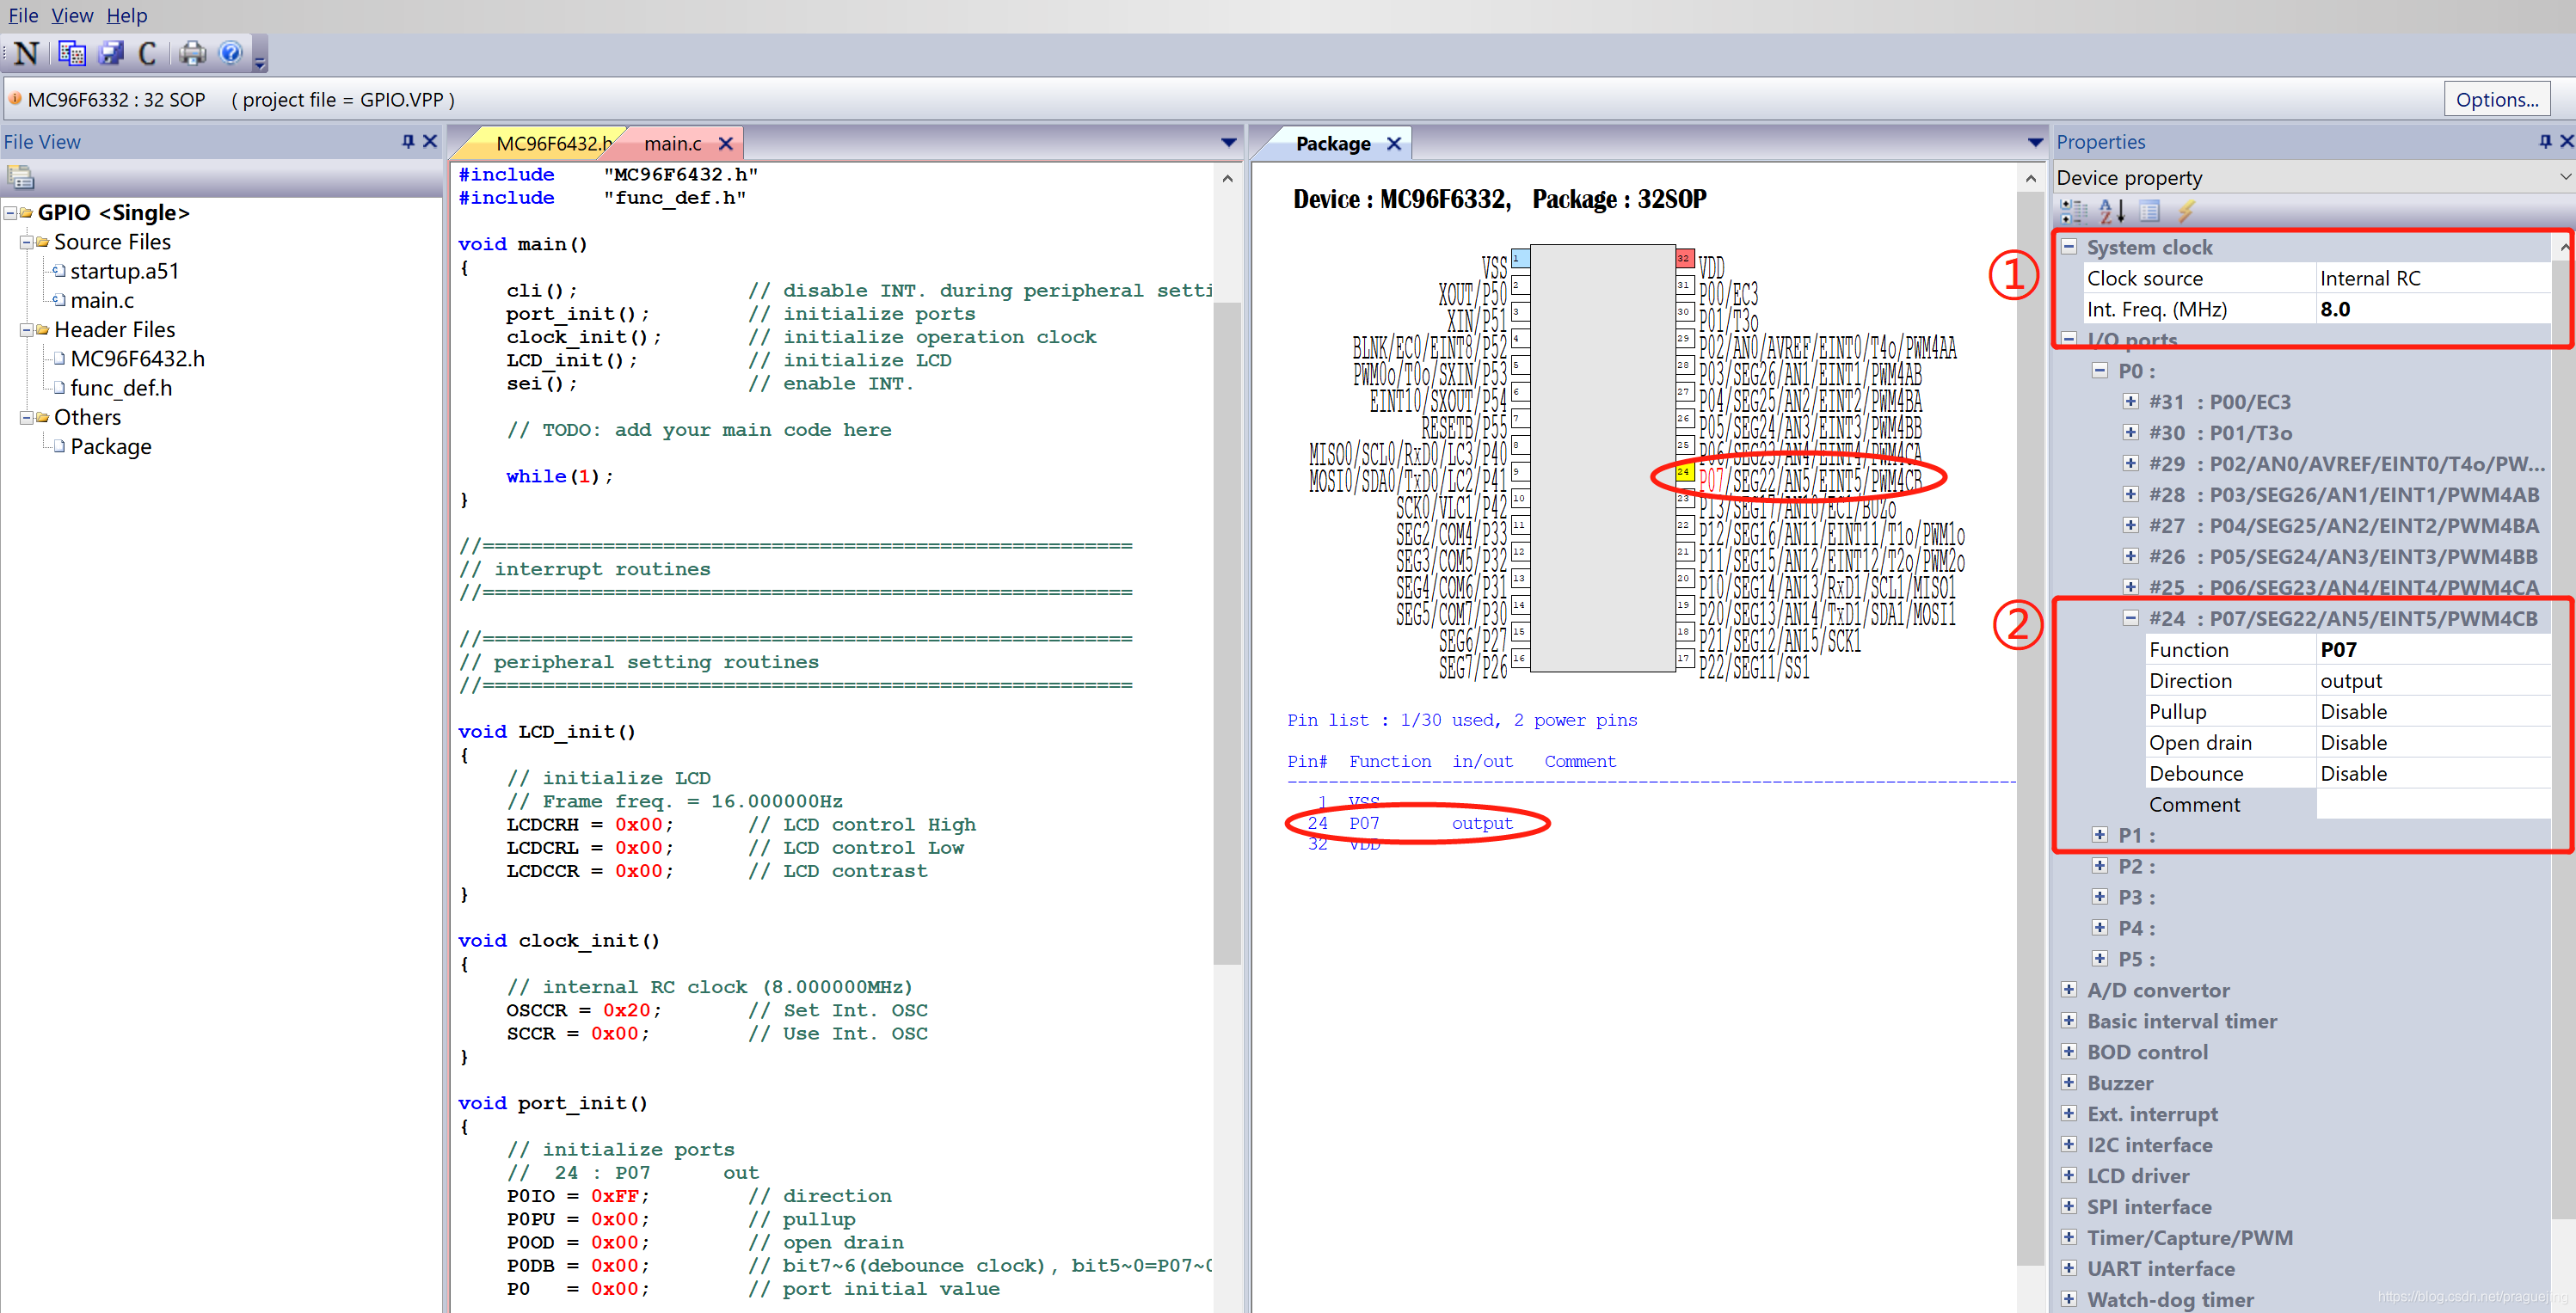Click the Alphabetical A-Z sort icon
The width and height of the screenshot is (2576, 1313).
point(2111,211)
